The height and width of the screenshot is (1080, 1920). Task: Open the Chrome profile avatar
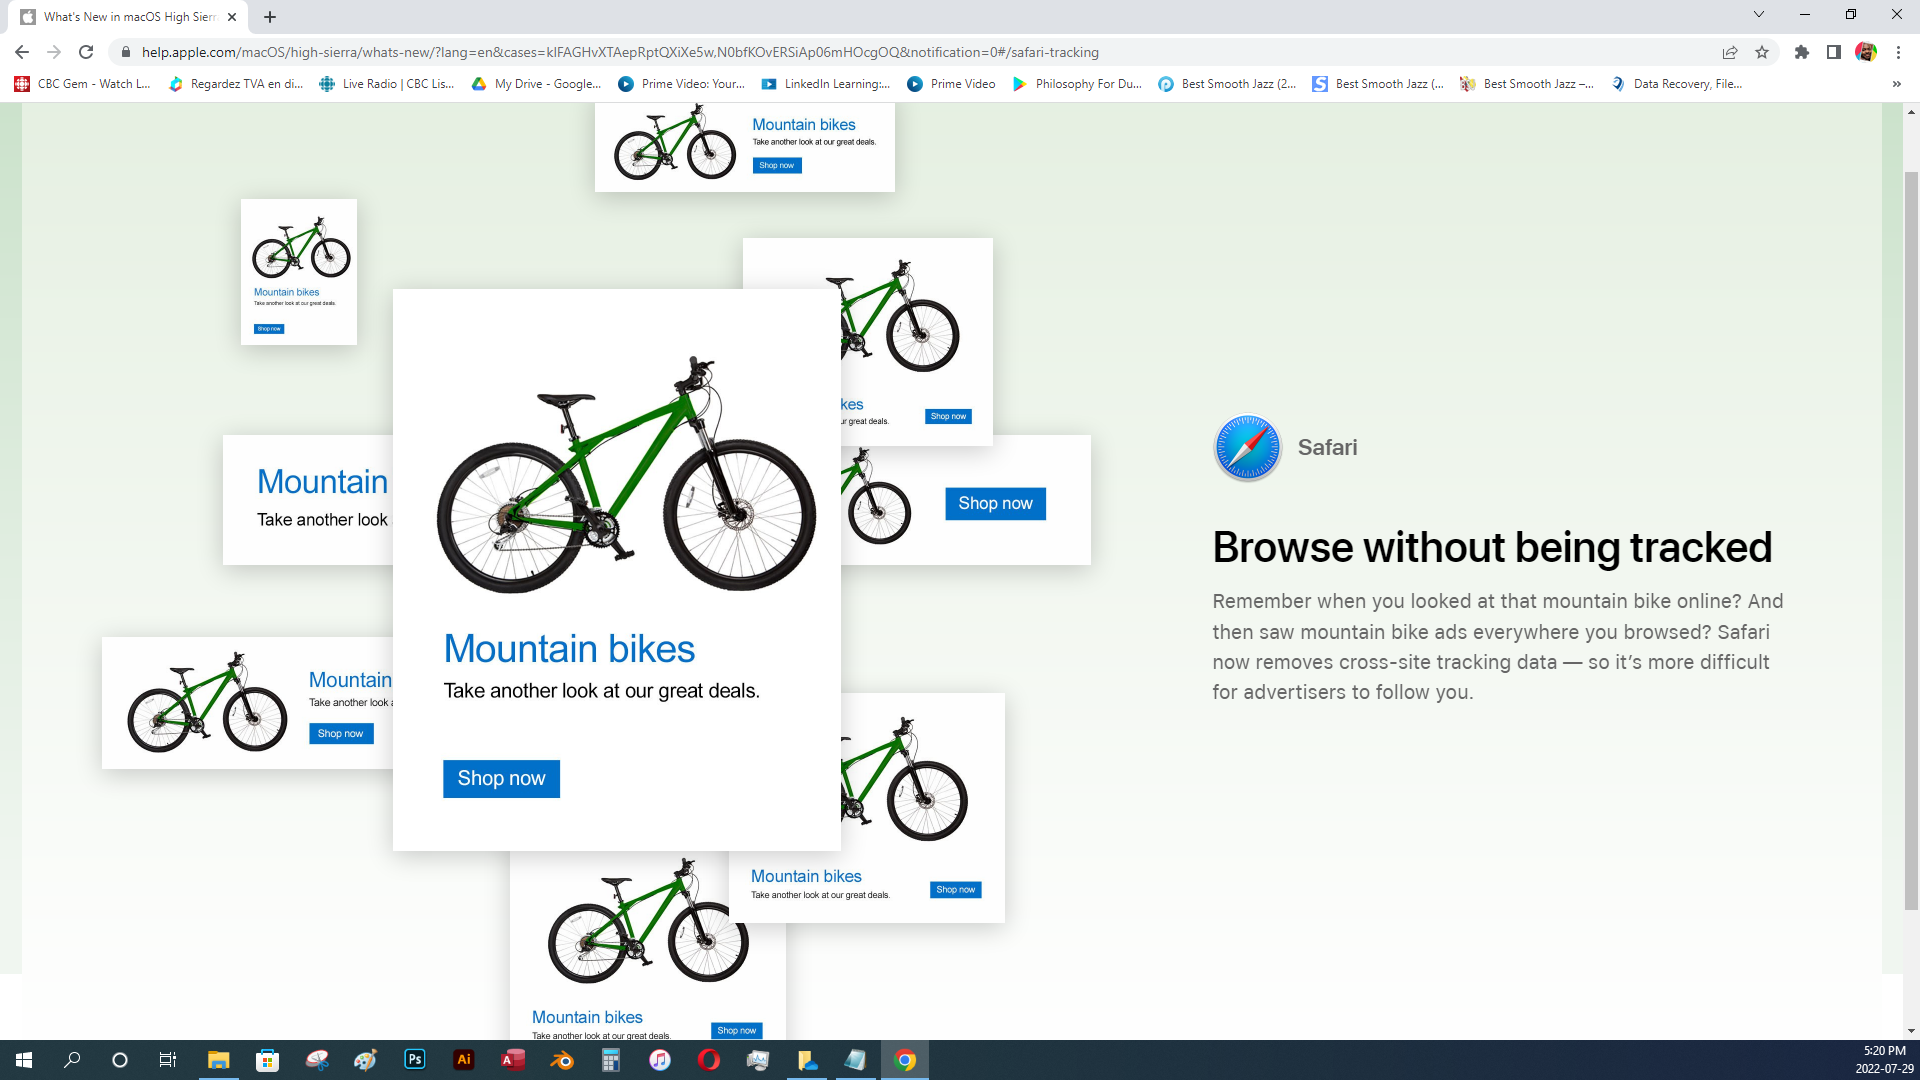point(1866,52)
